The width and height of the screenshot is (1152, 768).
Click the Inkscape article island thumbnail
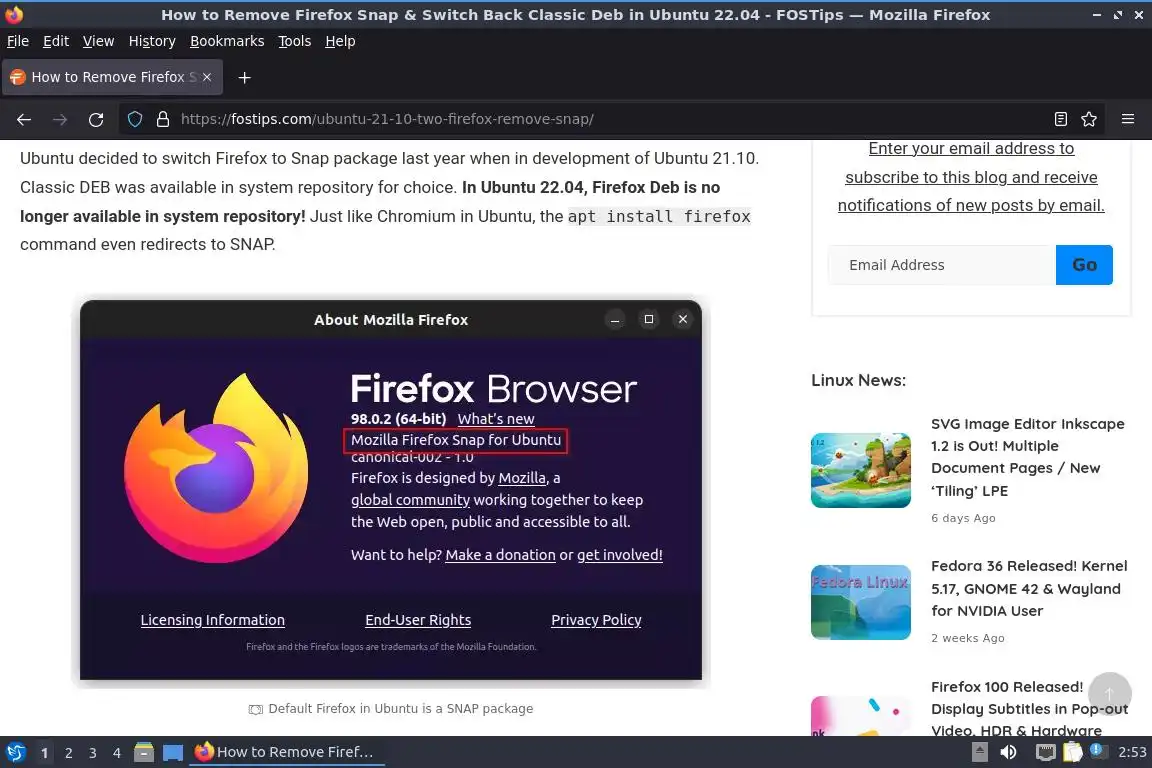tap(860, 470)
